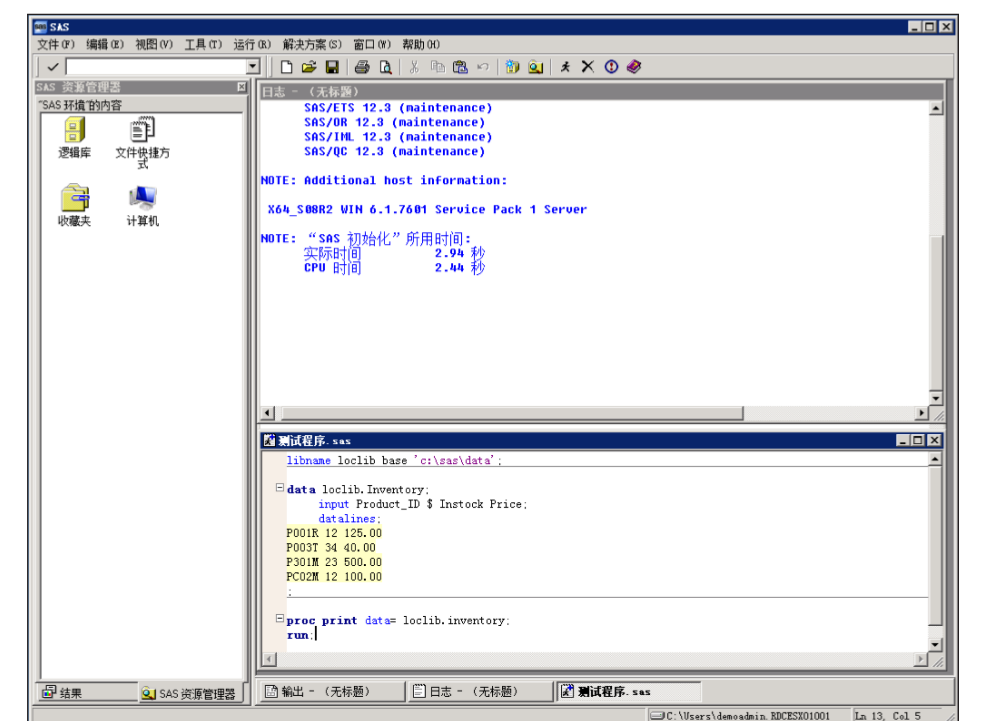1008x721 pixels.
Task: Click the Break exclamation icon in toolbar
Action: (x=611, y=67)
